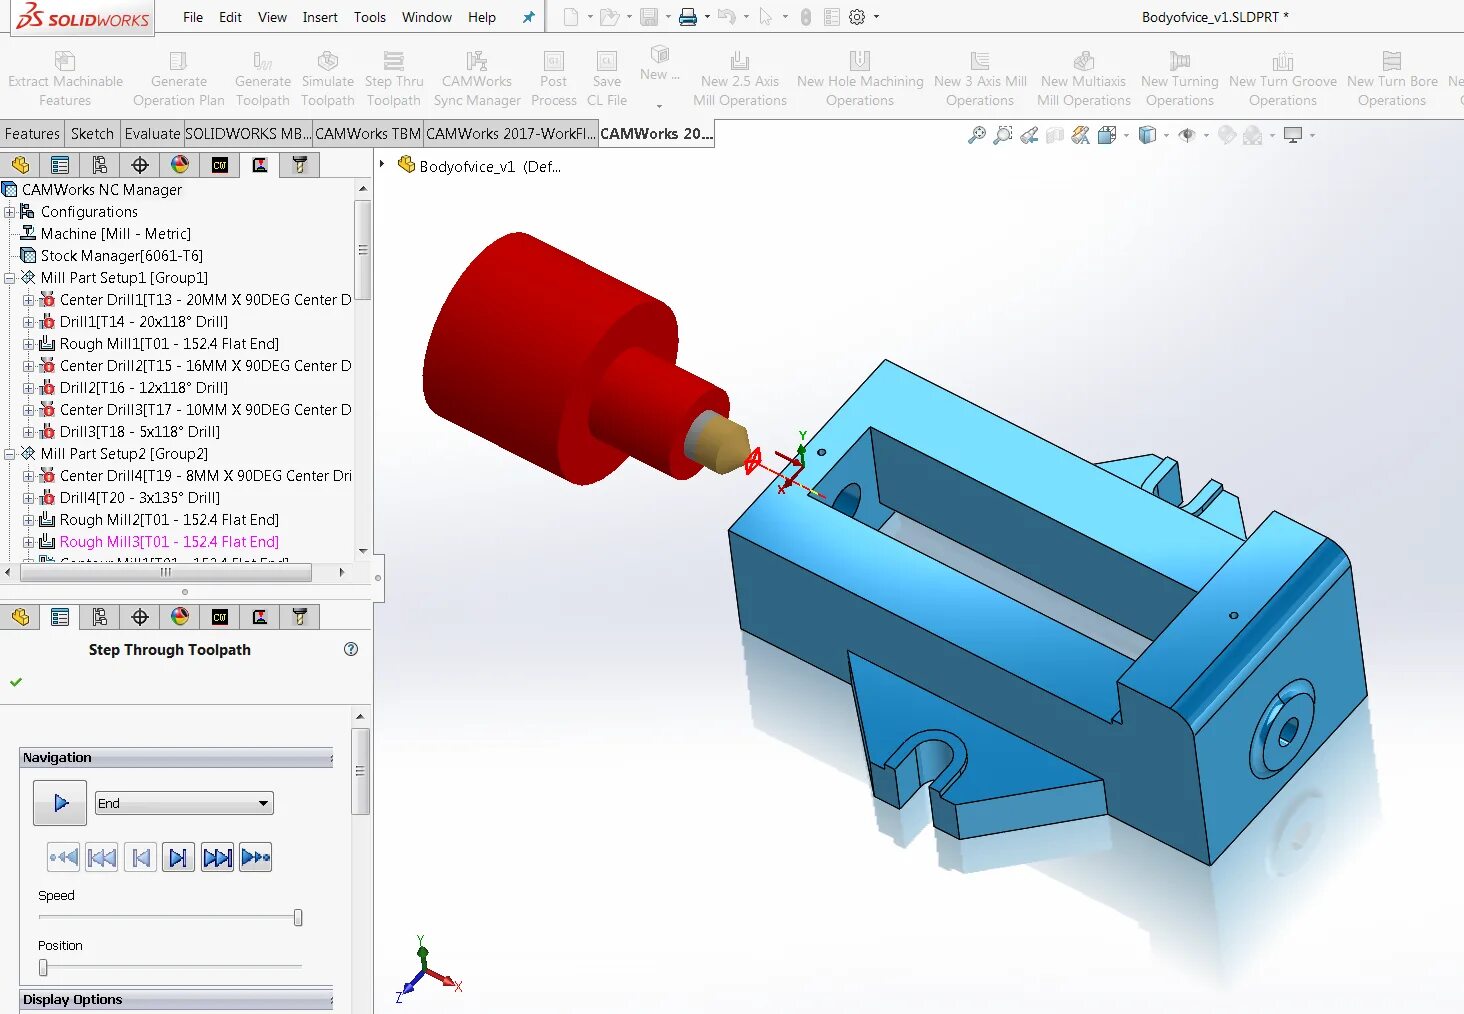Open the File menu
The image size is (1464, 1014).
coord(193,17)
